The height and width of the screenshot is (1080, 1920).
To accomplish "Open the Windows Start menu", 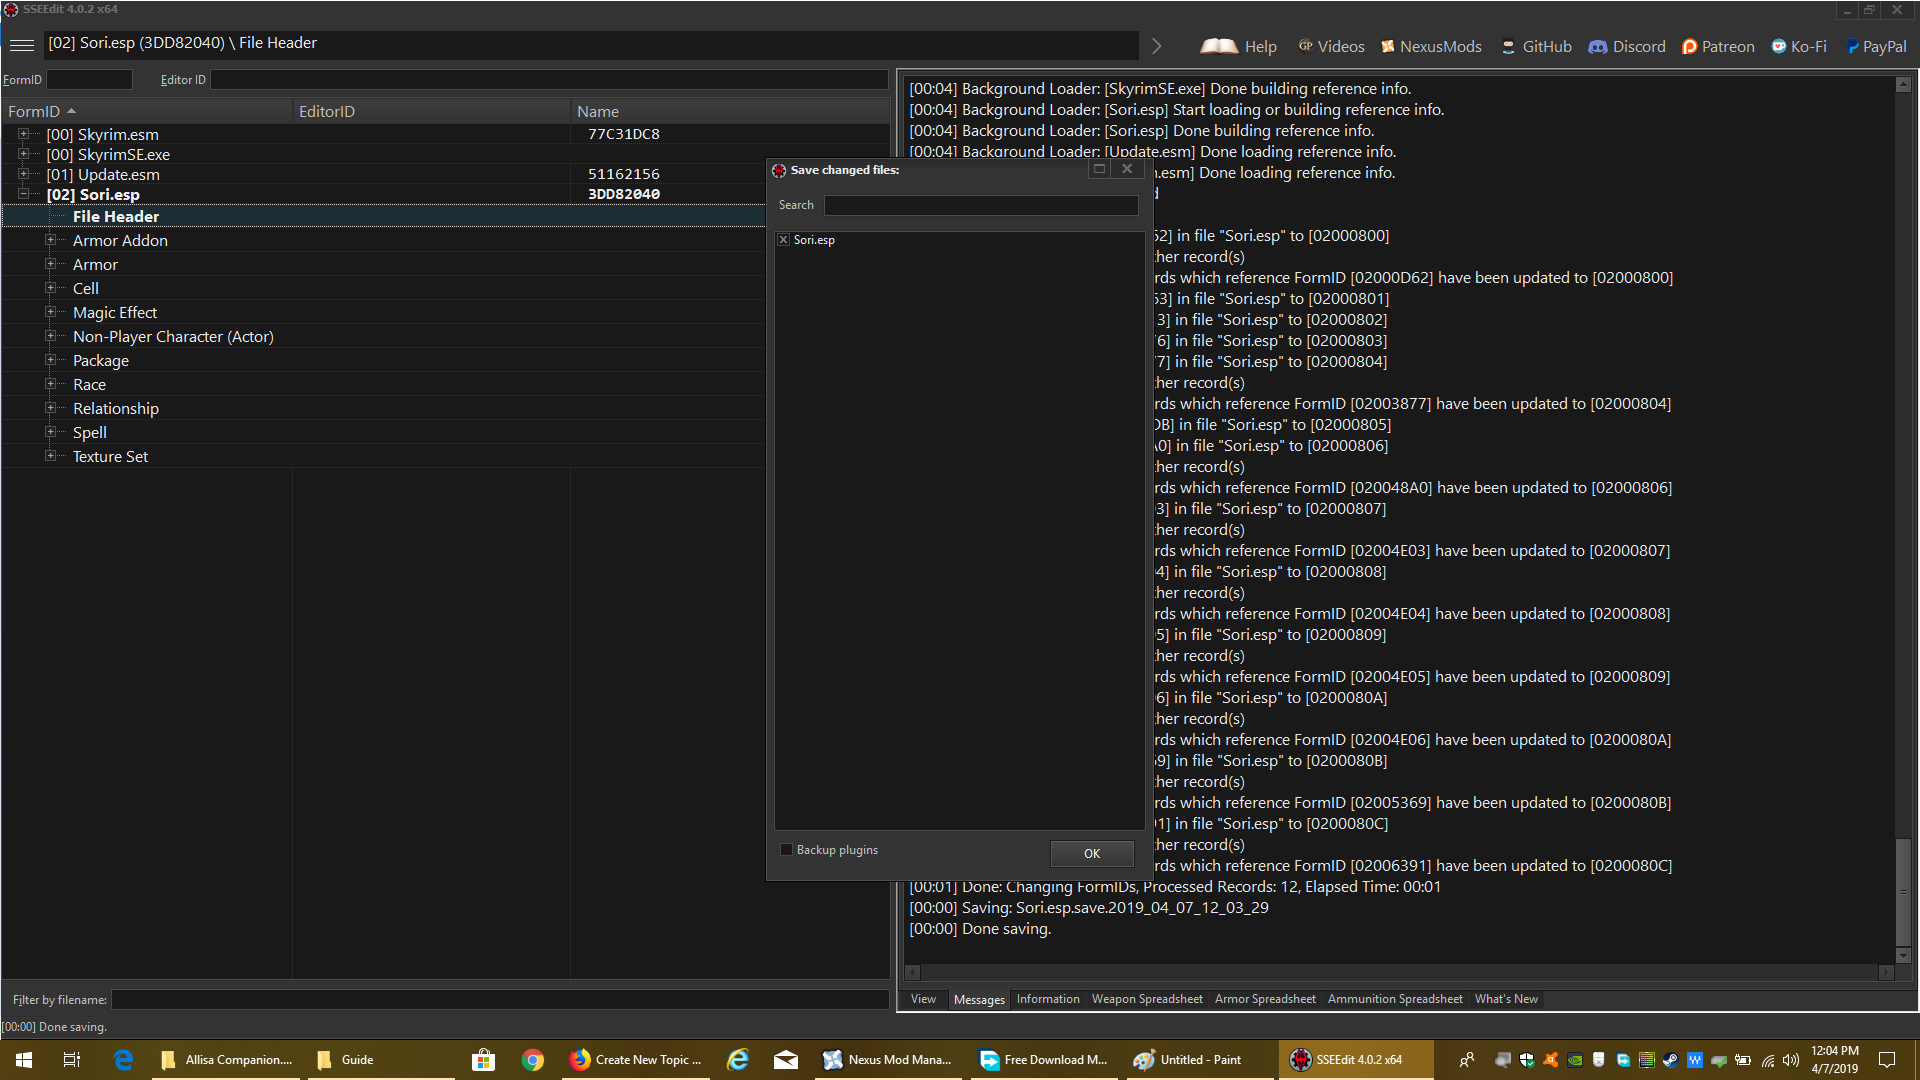I will (x=24, y=1060).
